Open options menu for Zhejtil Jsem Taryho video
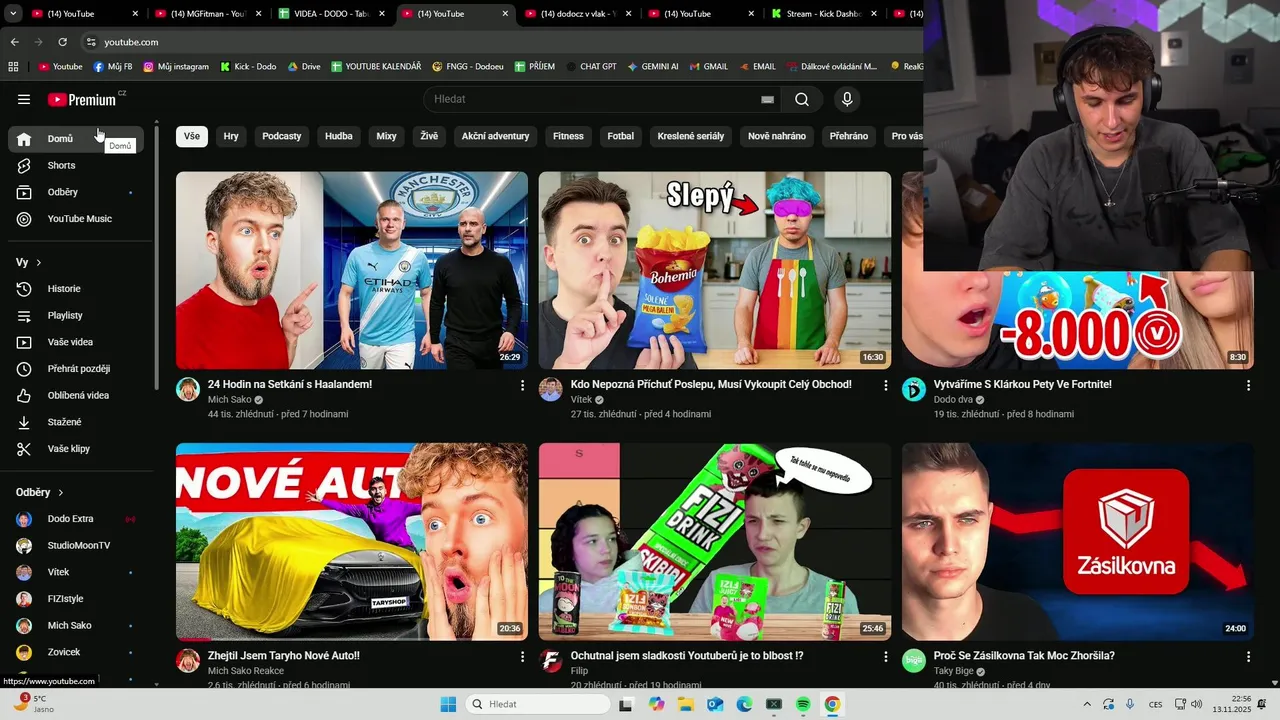 [522, 657]
